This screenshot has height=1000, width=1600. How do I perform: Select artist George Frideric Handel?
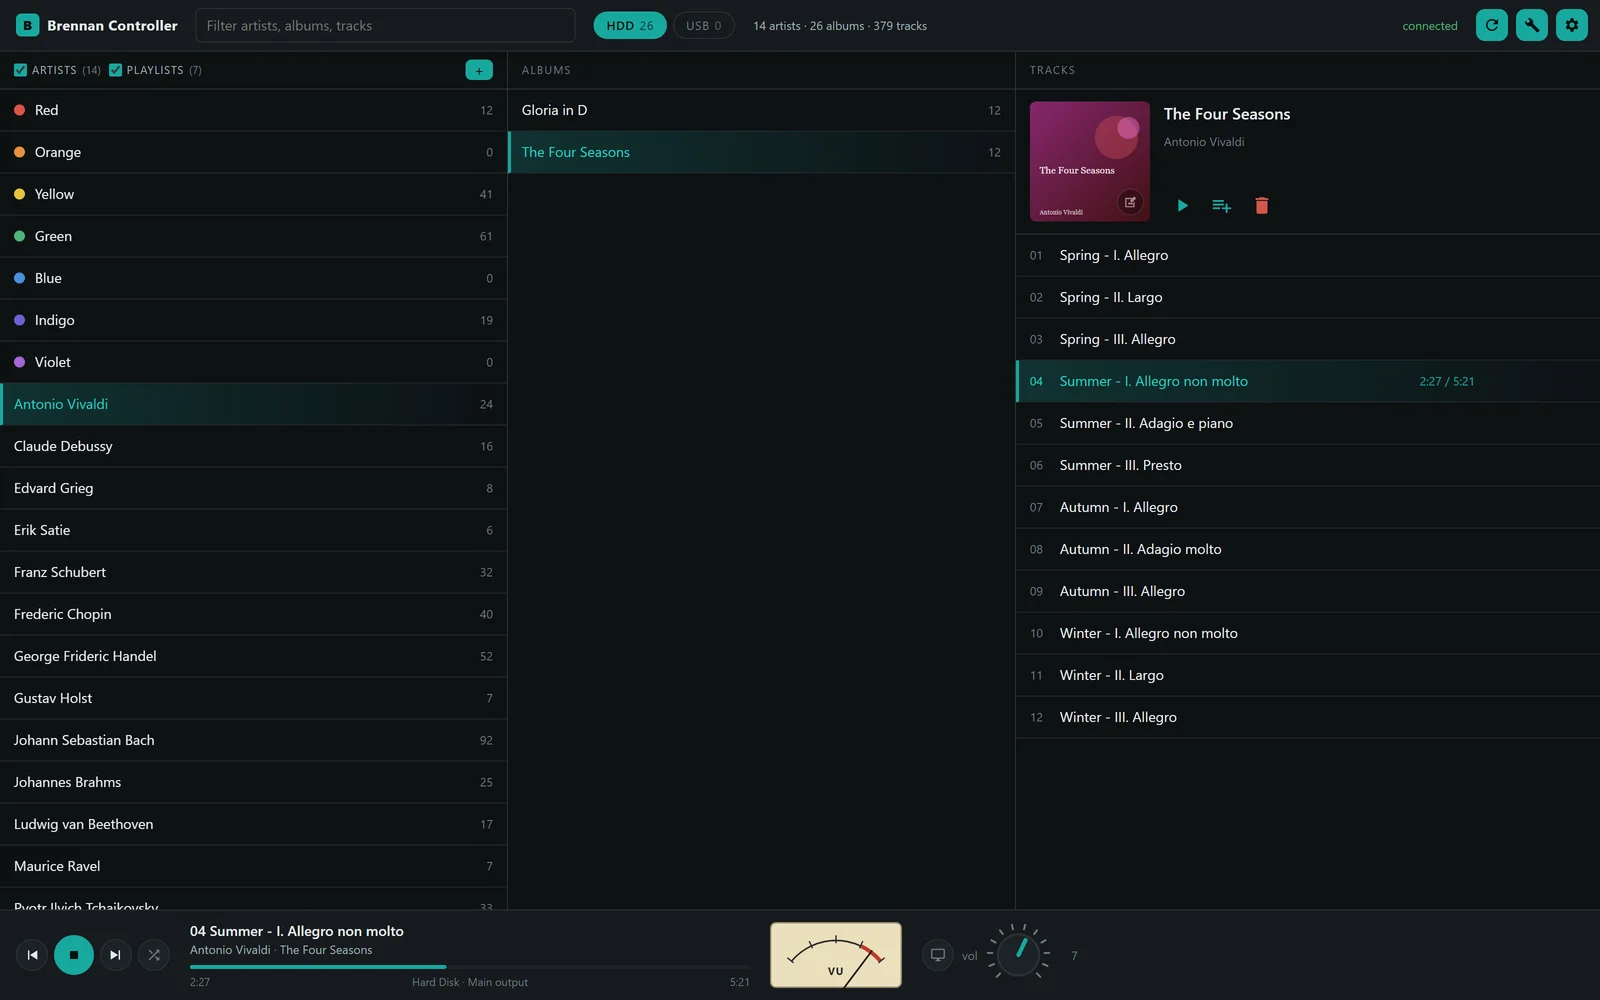tap(253, 656)
